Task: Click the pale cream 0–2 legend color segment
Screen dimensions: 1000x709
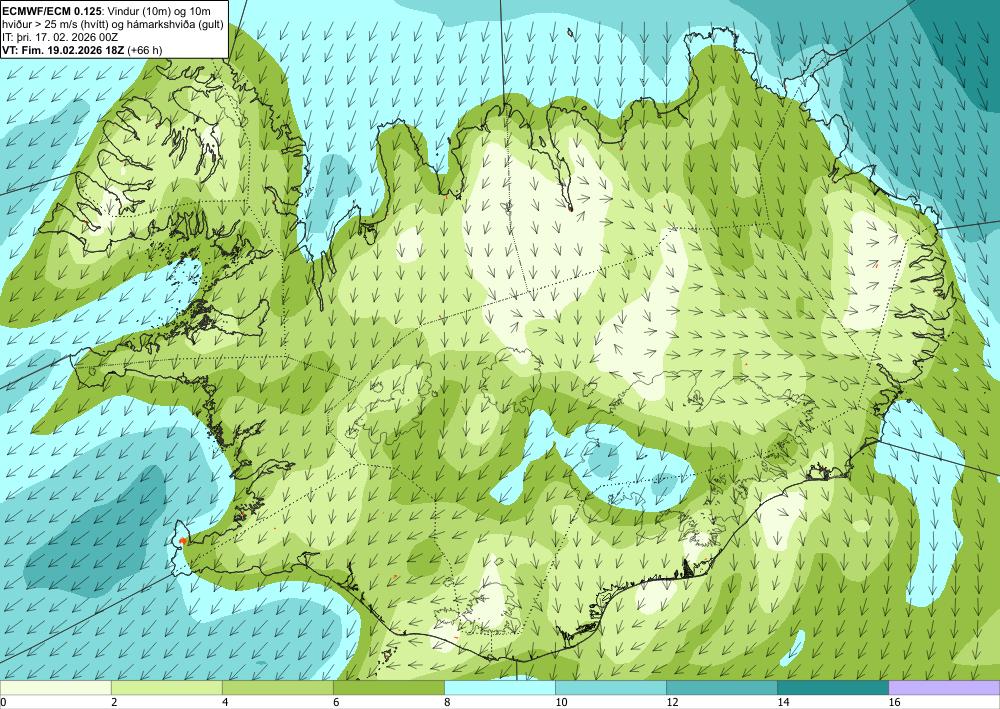Action: click(x=55, y=688)
